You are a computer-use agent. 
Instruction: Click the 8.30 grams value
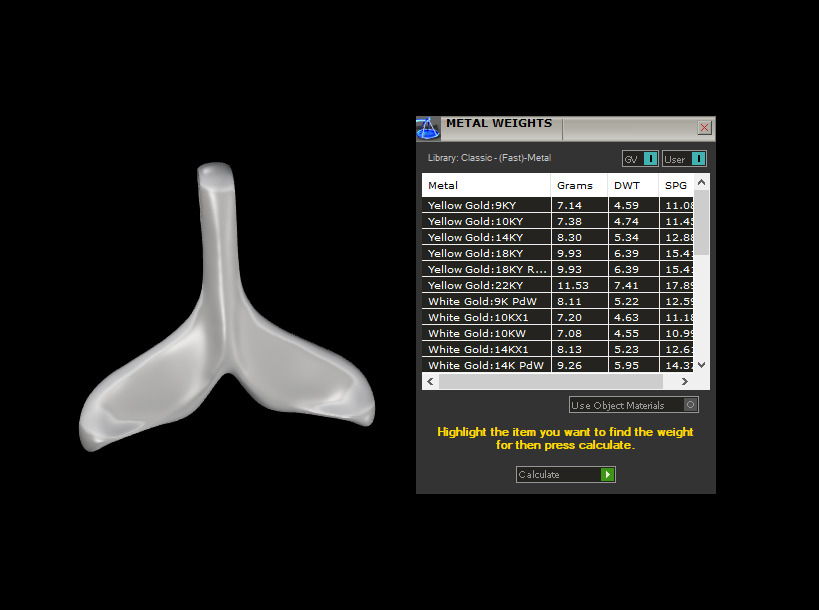tap(569, 238)
